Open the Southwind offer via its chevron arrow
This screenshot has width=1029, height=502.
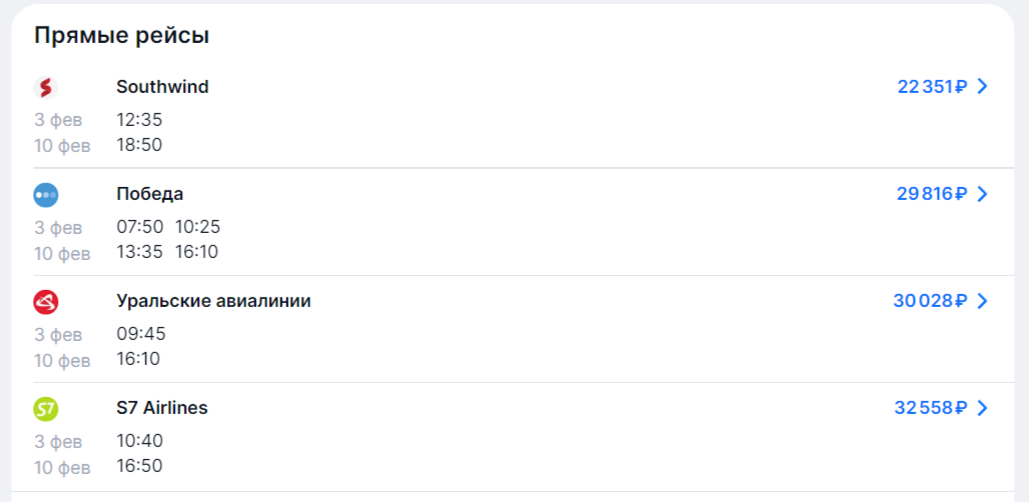tap(982, 87)
